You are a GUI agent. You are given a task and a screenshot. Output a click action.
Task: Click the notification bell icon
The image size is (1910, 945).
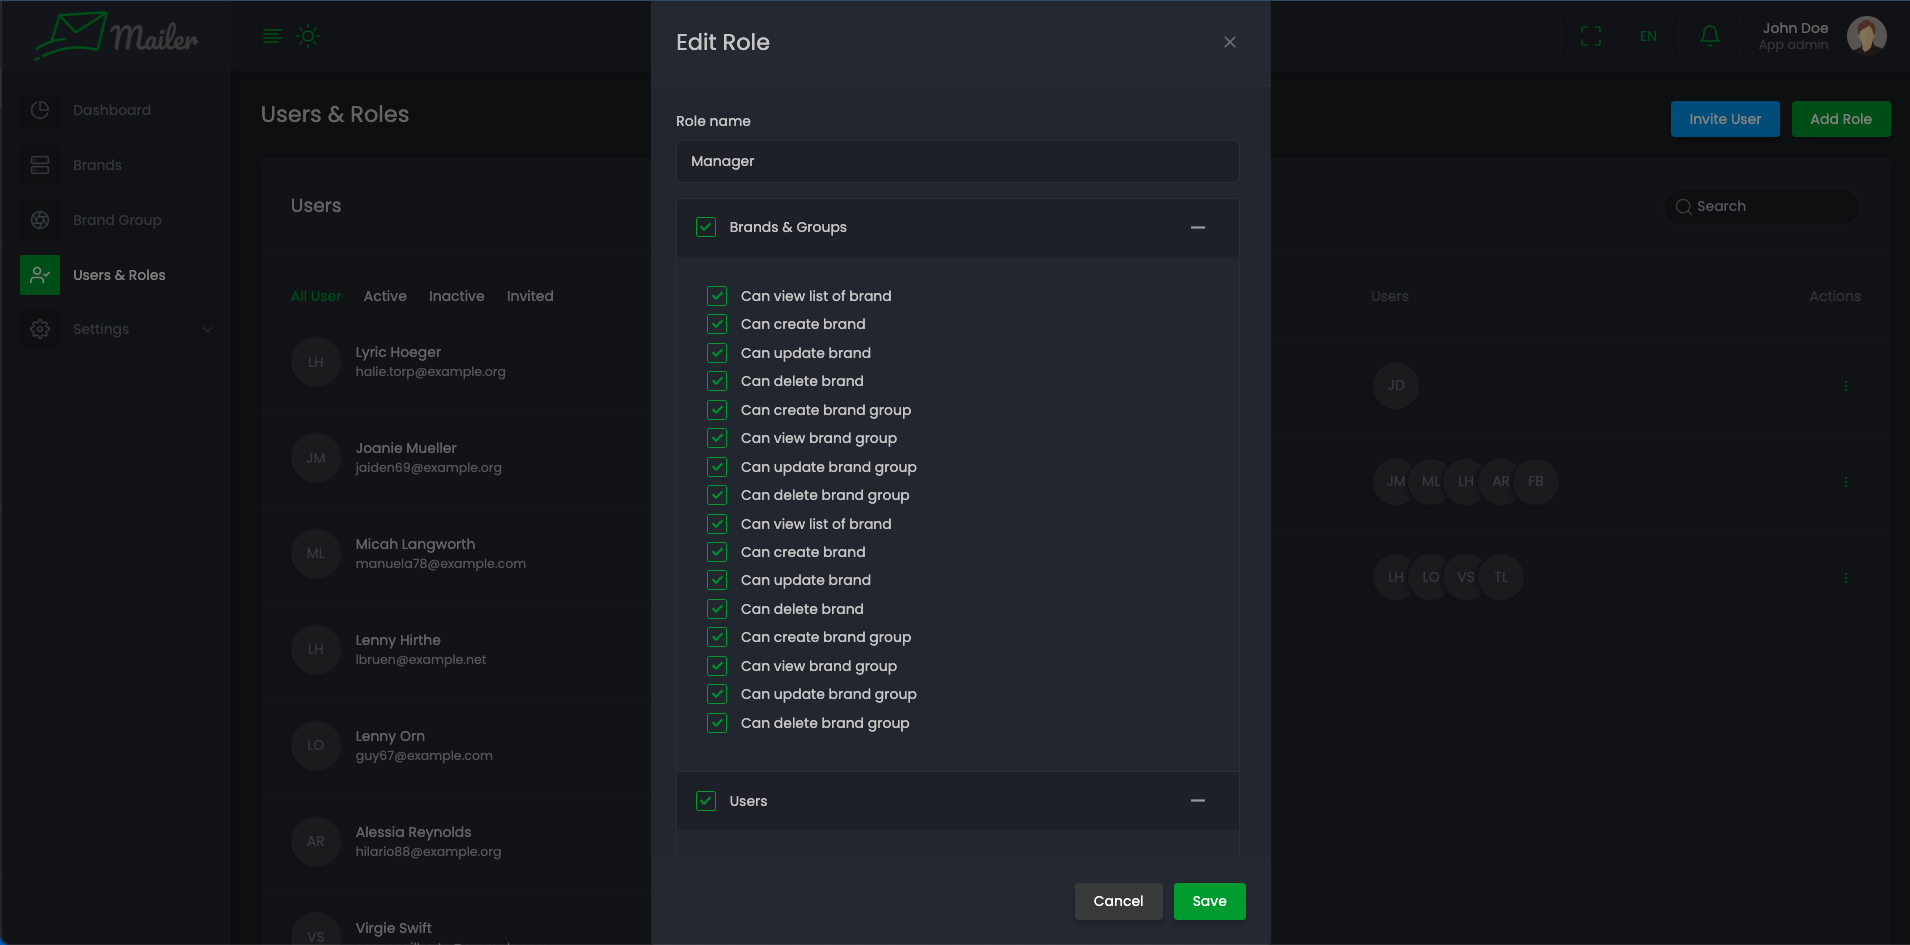[1709, 37]
